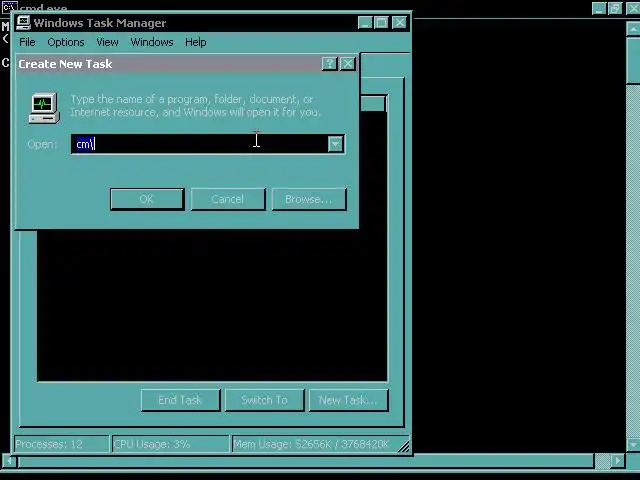Expand the Open field dropdown arrow
This screenshot has width=640, height=480.
pos(336,144)
